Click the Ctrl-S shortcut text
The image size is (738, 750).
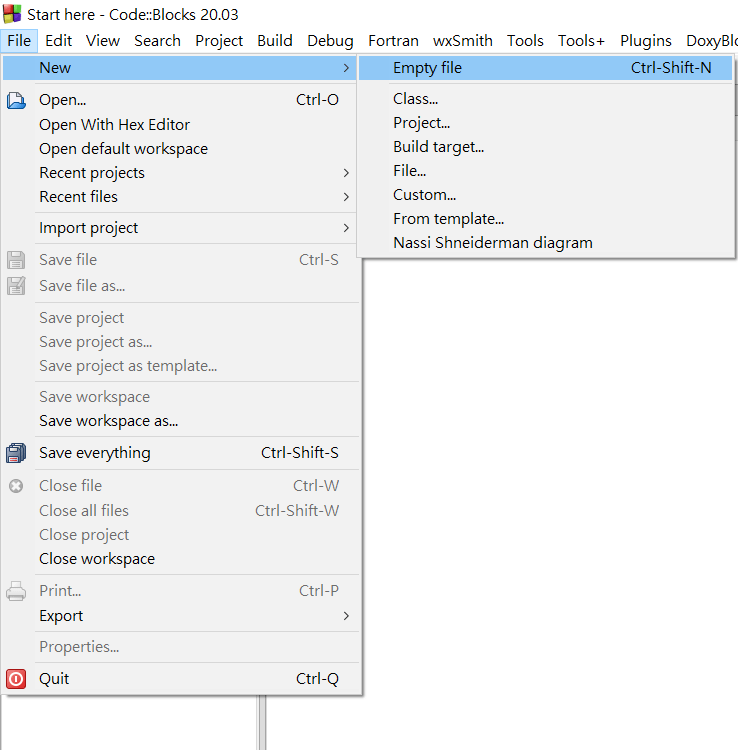coord(319,260)
